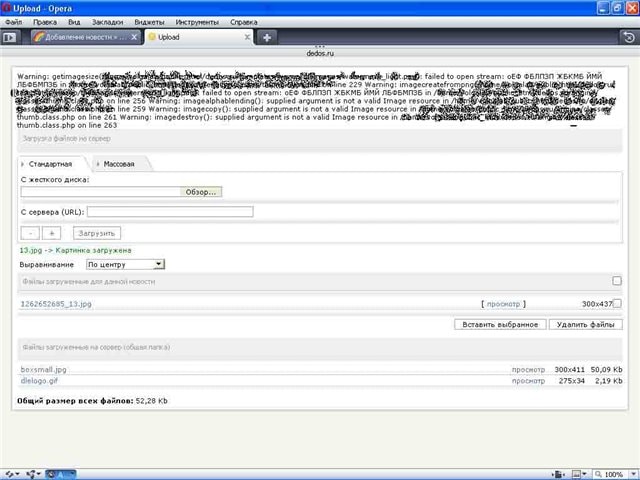Image resolution: width=640 pixels, height=480 pixels.
Task: Toggle the Opera panels sidebar button
Action: coord(9,38)
